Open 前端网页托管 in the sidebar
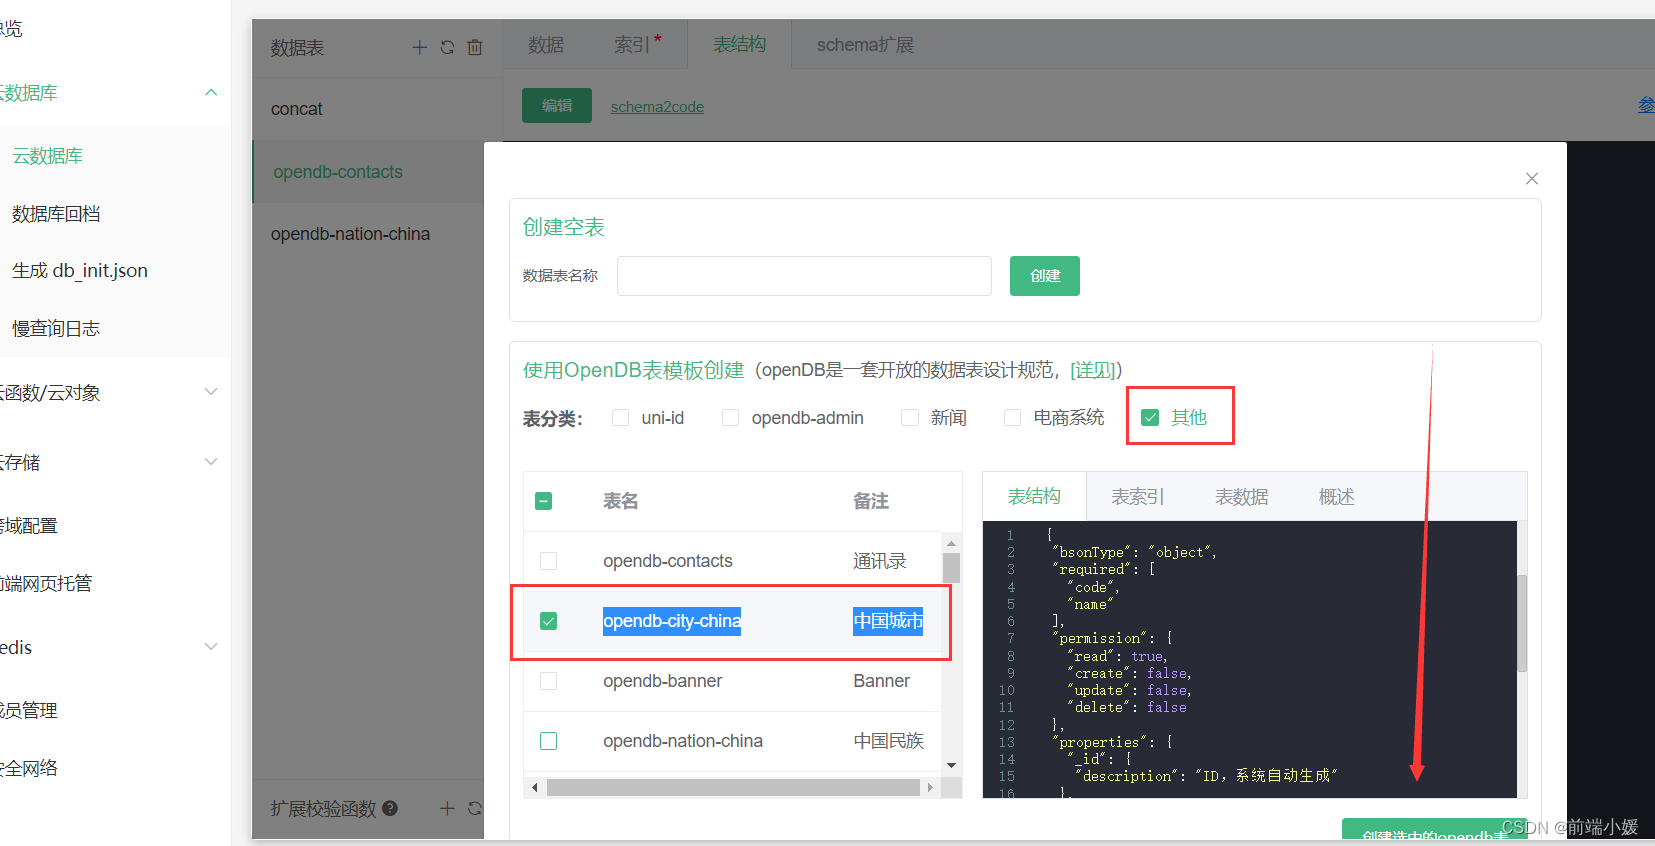The width and height of the screenshot is (1655, 846). [x=45, y=583]
